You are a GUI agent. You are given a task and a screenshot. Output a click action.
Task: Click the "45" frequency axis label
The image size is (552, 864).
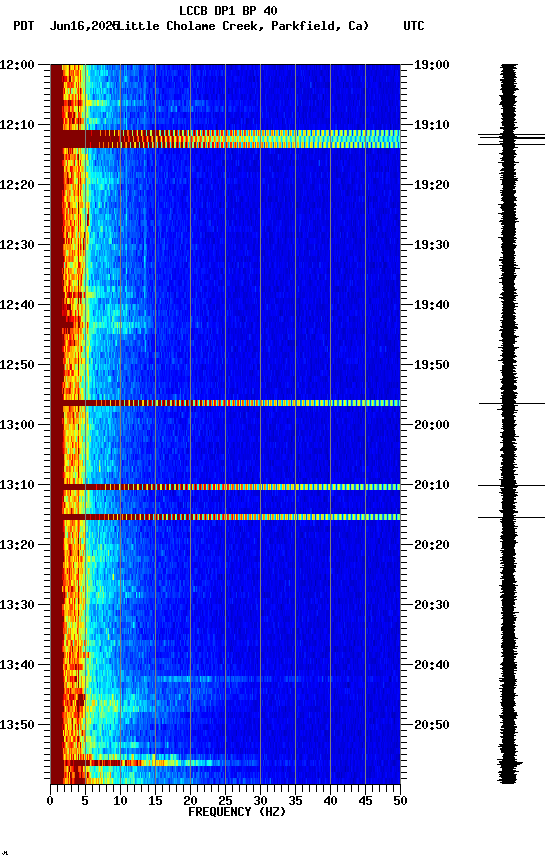(365, 801)
